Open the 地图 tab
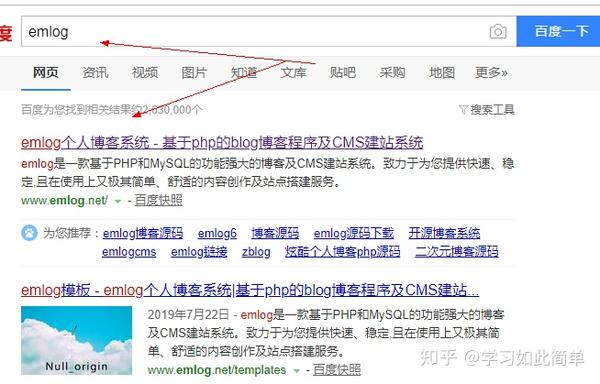The height and width of the screenshot is (384, 600). [442, 72]
